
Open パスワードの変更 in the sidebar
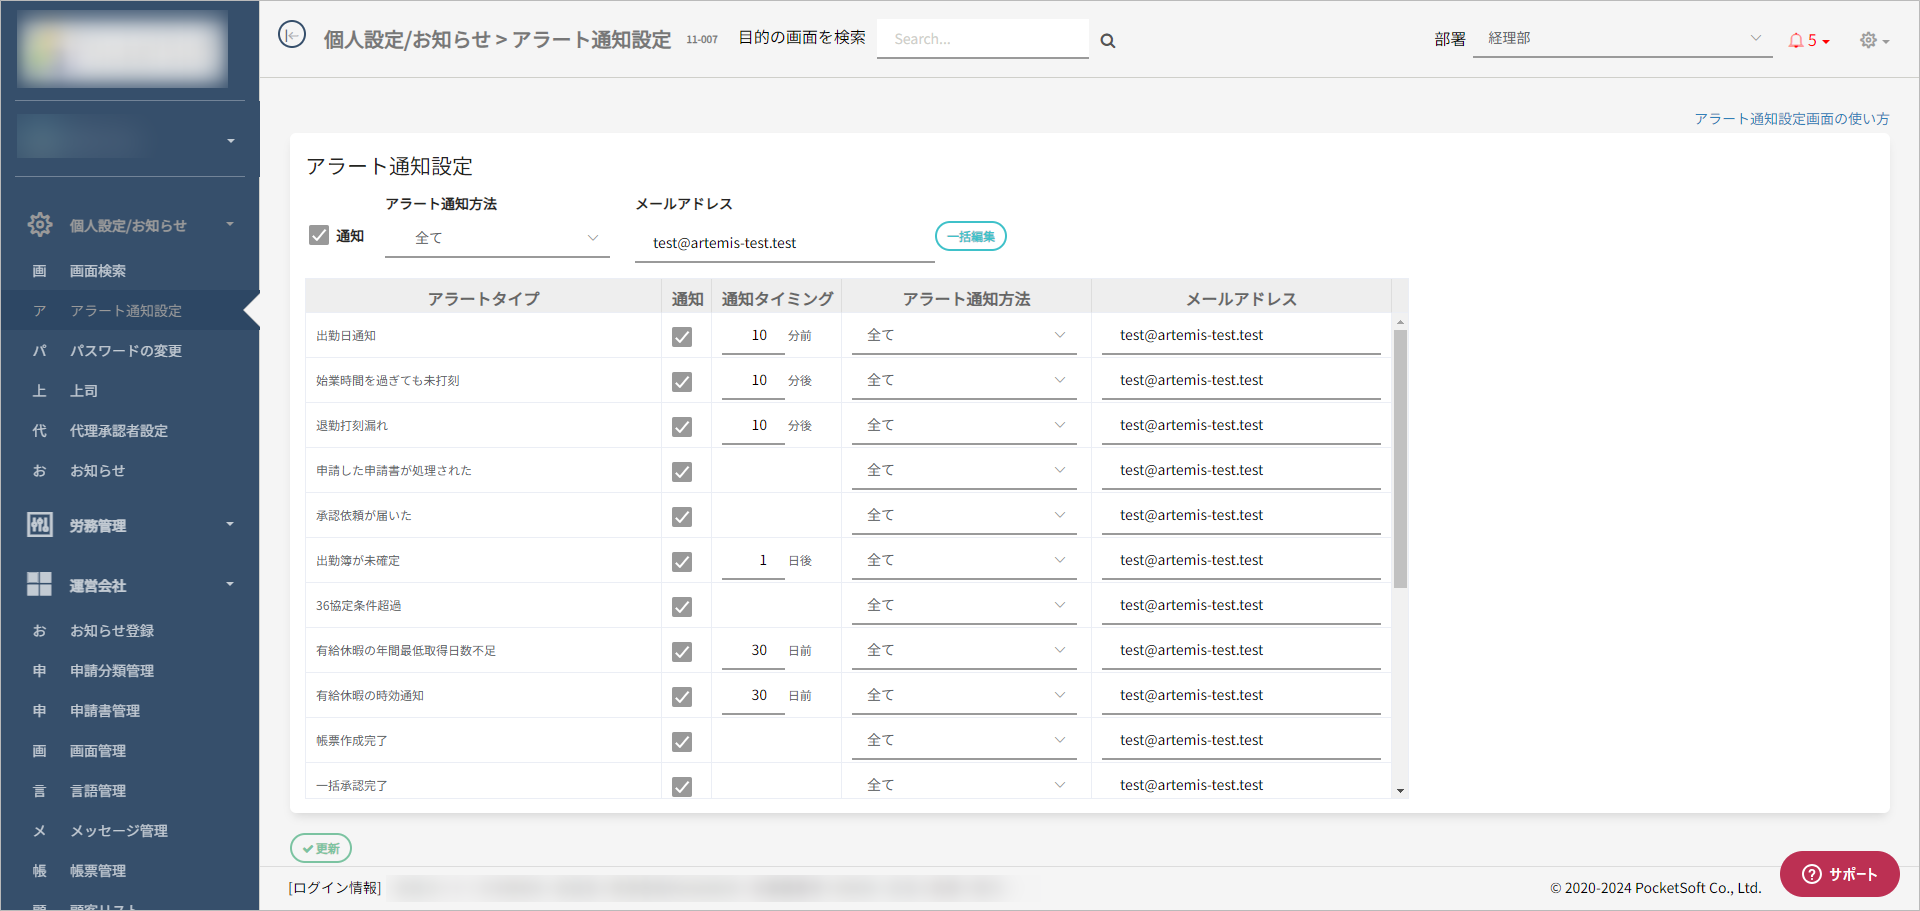click(x=125, y=351)
